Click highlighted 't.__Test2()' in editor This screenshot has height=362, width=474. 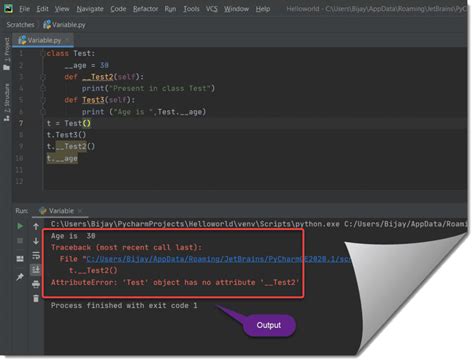click(x=71, y=146)
